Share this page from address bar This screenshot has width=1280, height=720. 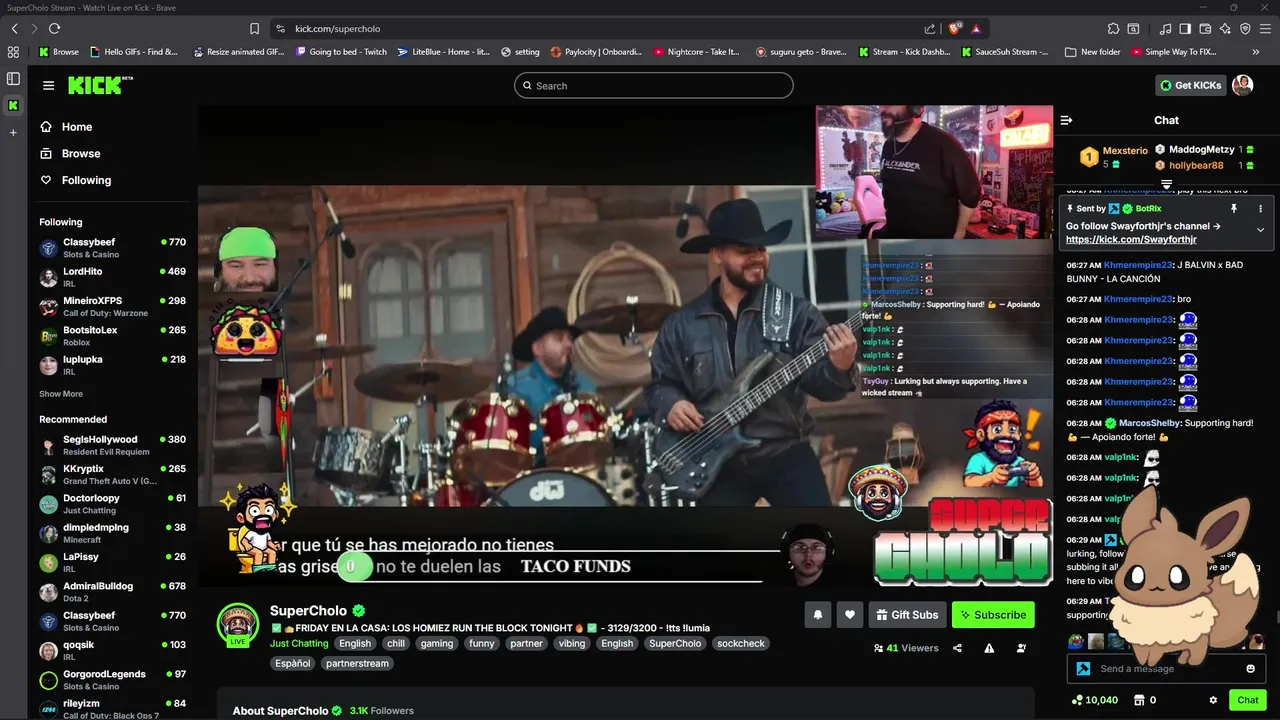[x=930, y=28]
